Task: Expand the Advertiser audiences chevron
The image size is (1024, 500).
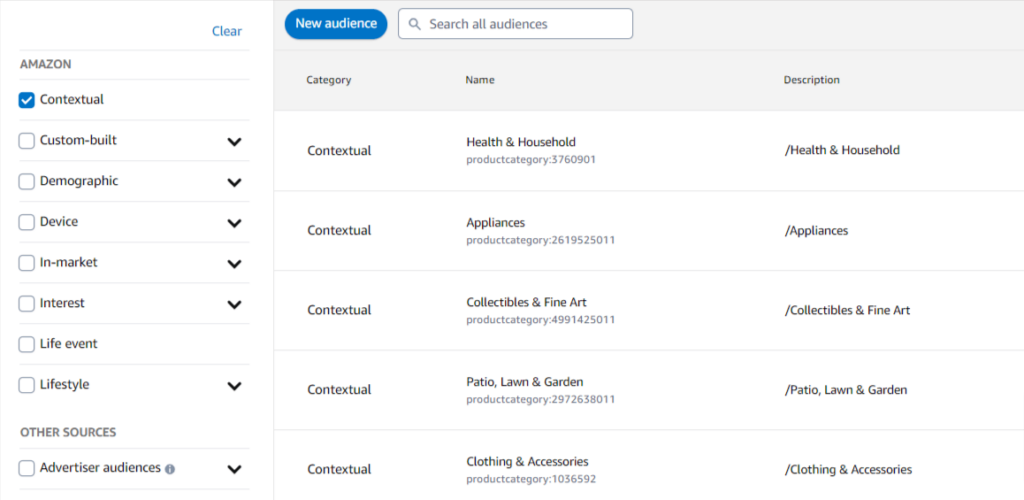Action: [234, 469]
